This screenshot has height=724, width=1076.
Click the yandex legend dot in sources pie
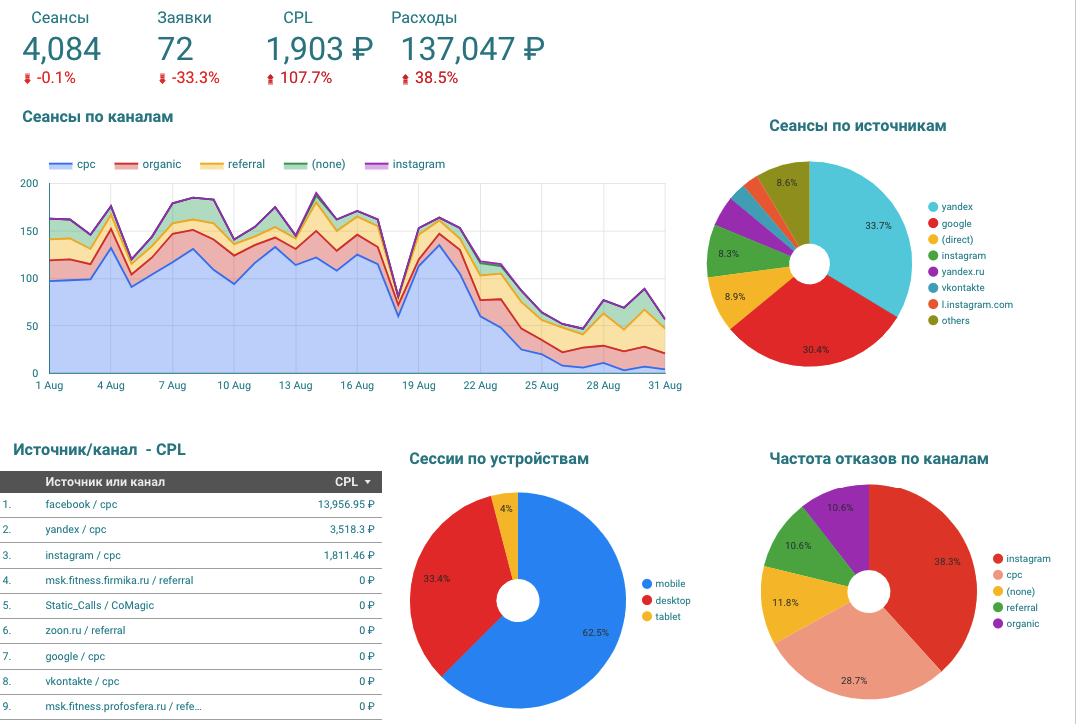point(933,207)
